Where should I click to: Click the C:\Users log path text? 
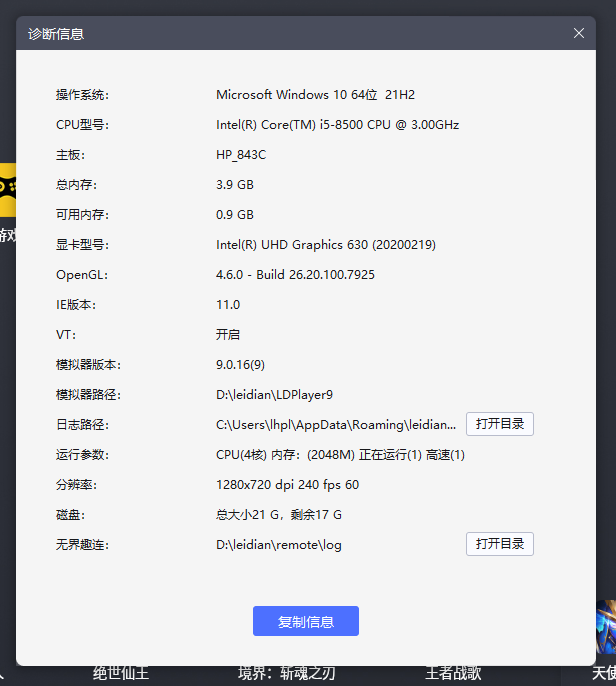[x=336, y=425]
